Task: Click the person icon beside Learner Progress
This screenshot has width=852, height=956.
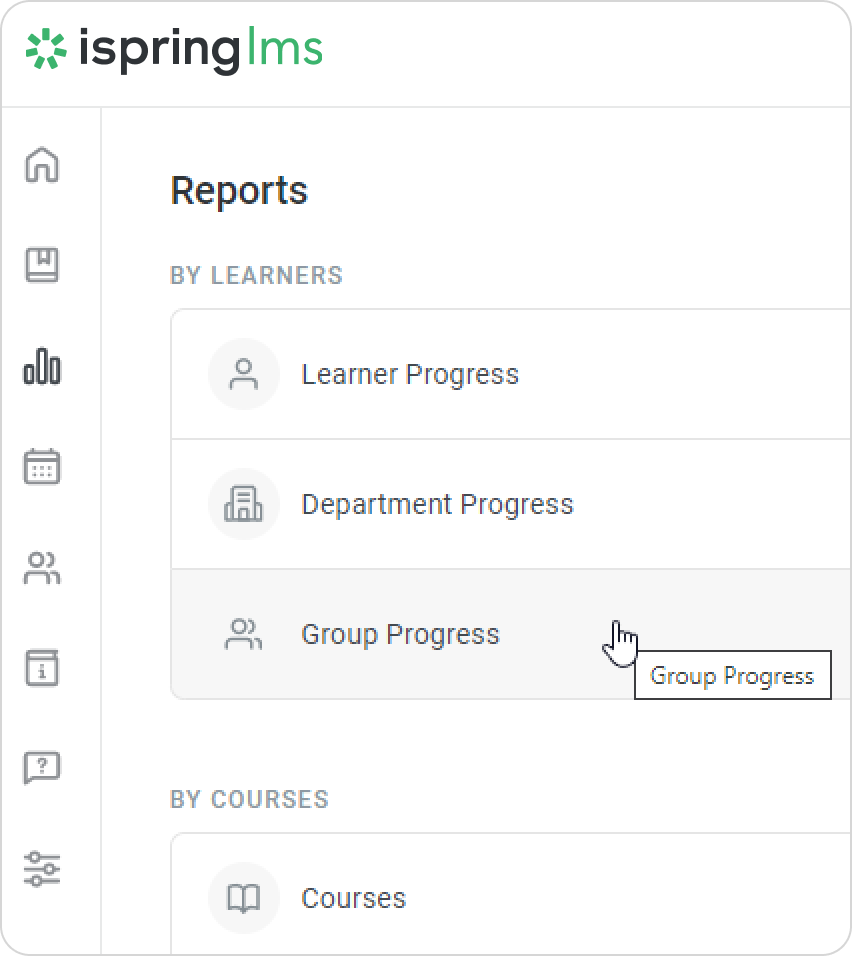Action: click(243, 374)
